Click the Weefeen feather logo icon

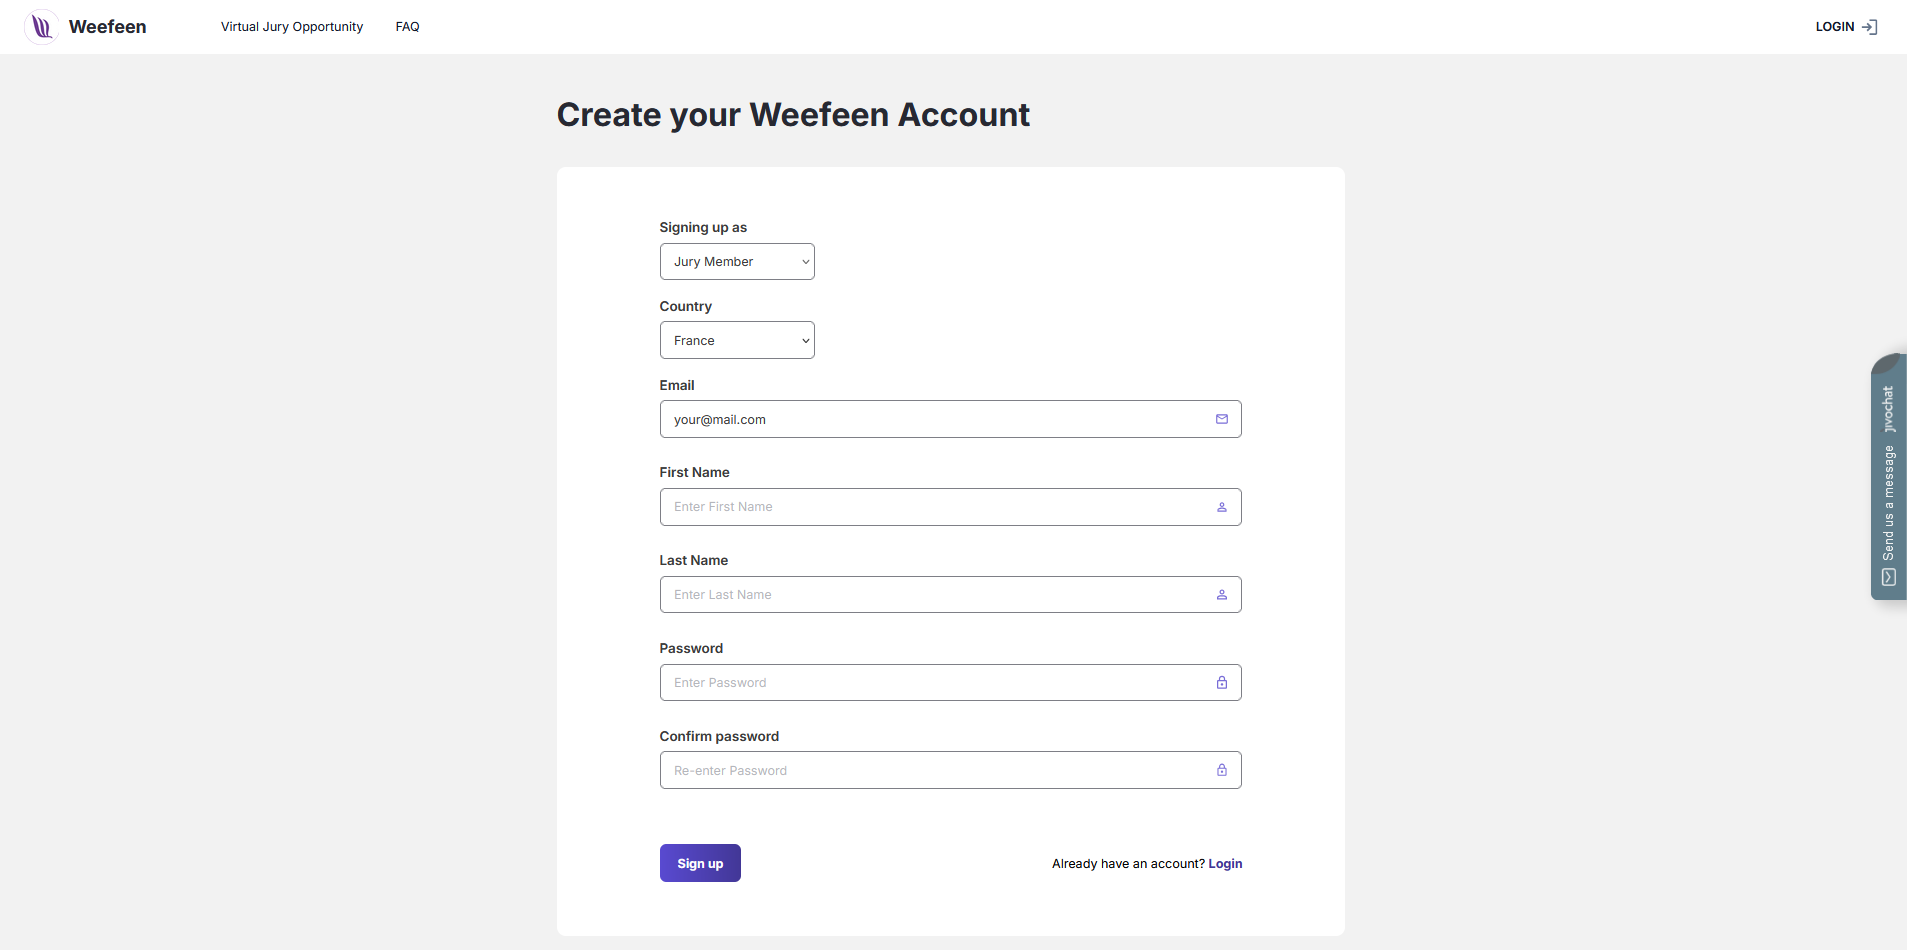[41, 27]
